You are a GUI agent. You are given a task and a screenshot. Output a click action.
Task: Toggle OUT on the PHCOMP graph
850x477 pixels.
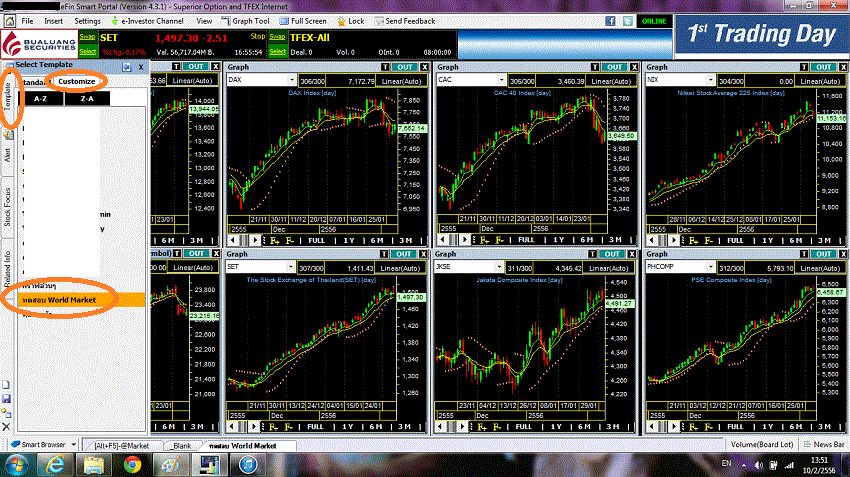[823, 254]
